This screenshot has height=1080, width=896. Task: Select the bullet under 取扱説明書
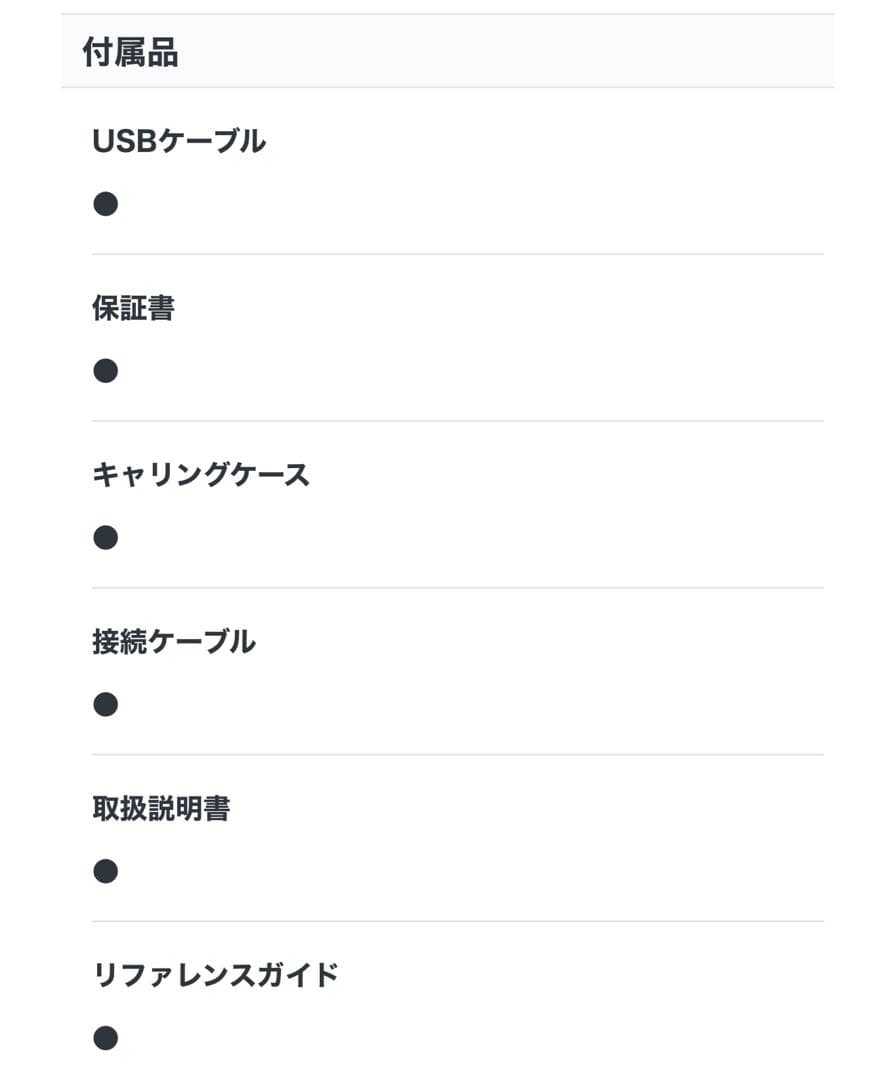click(x=106, y=872)
